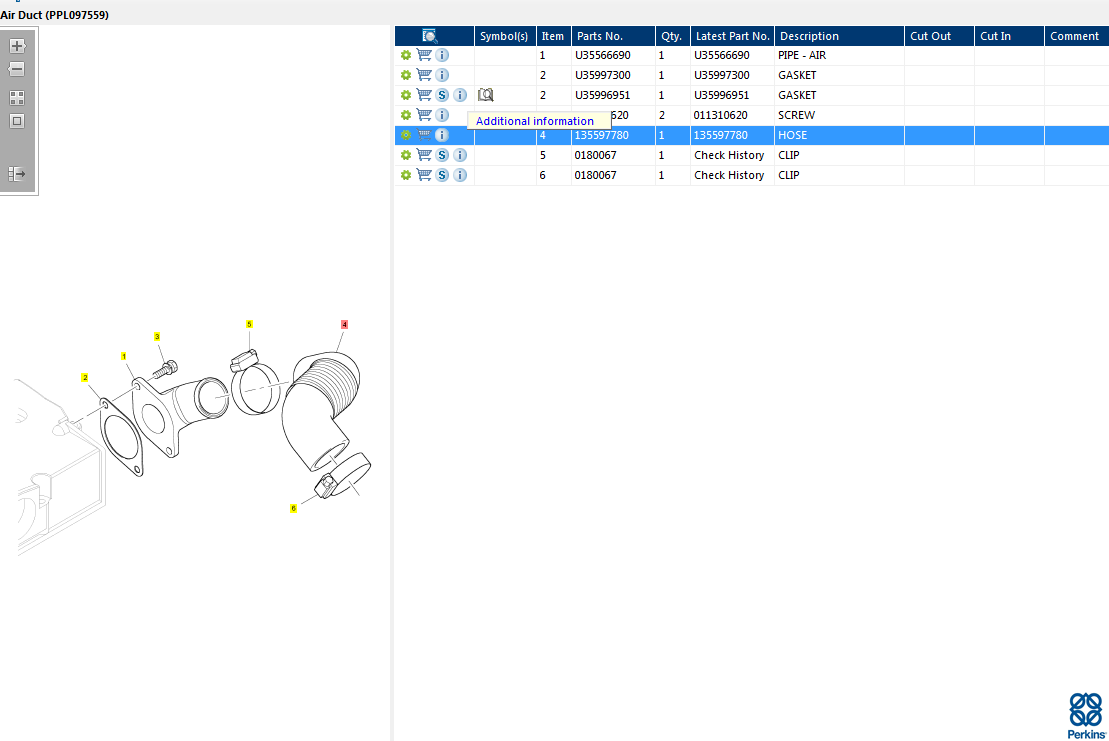Select callout 2 in the diagram

pos(85,378)
